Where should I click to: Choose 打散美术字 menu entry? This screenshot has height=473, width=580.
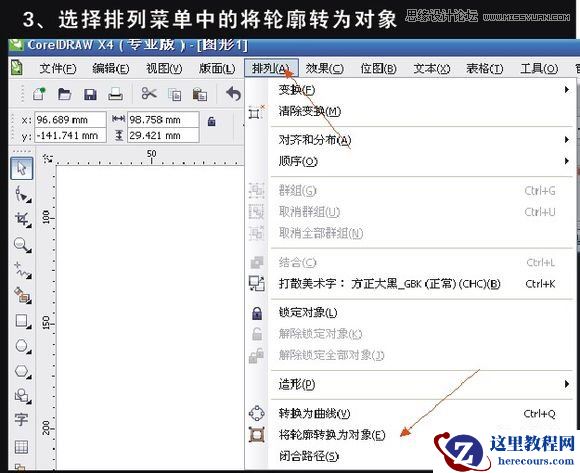(x=411, y=284)
